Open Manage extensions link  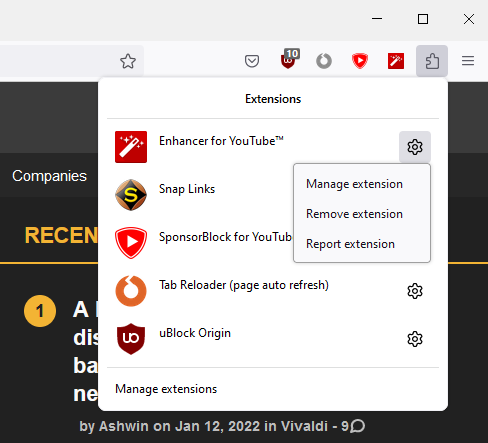[166, 389]
